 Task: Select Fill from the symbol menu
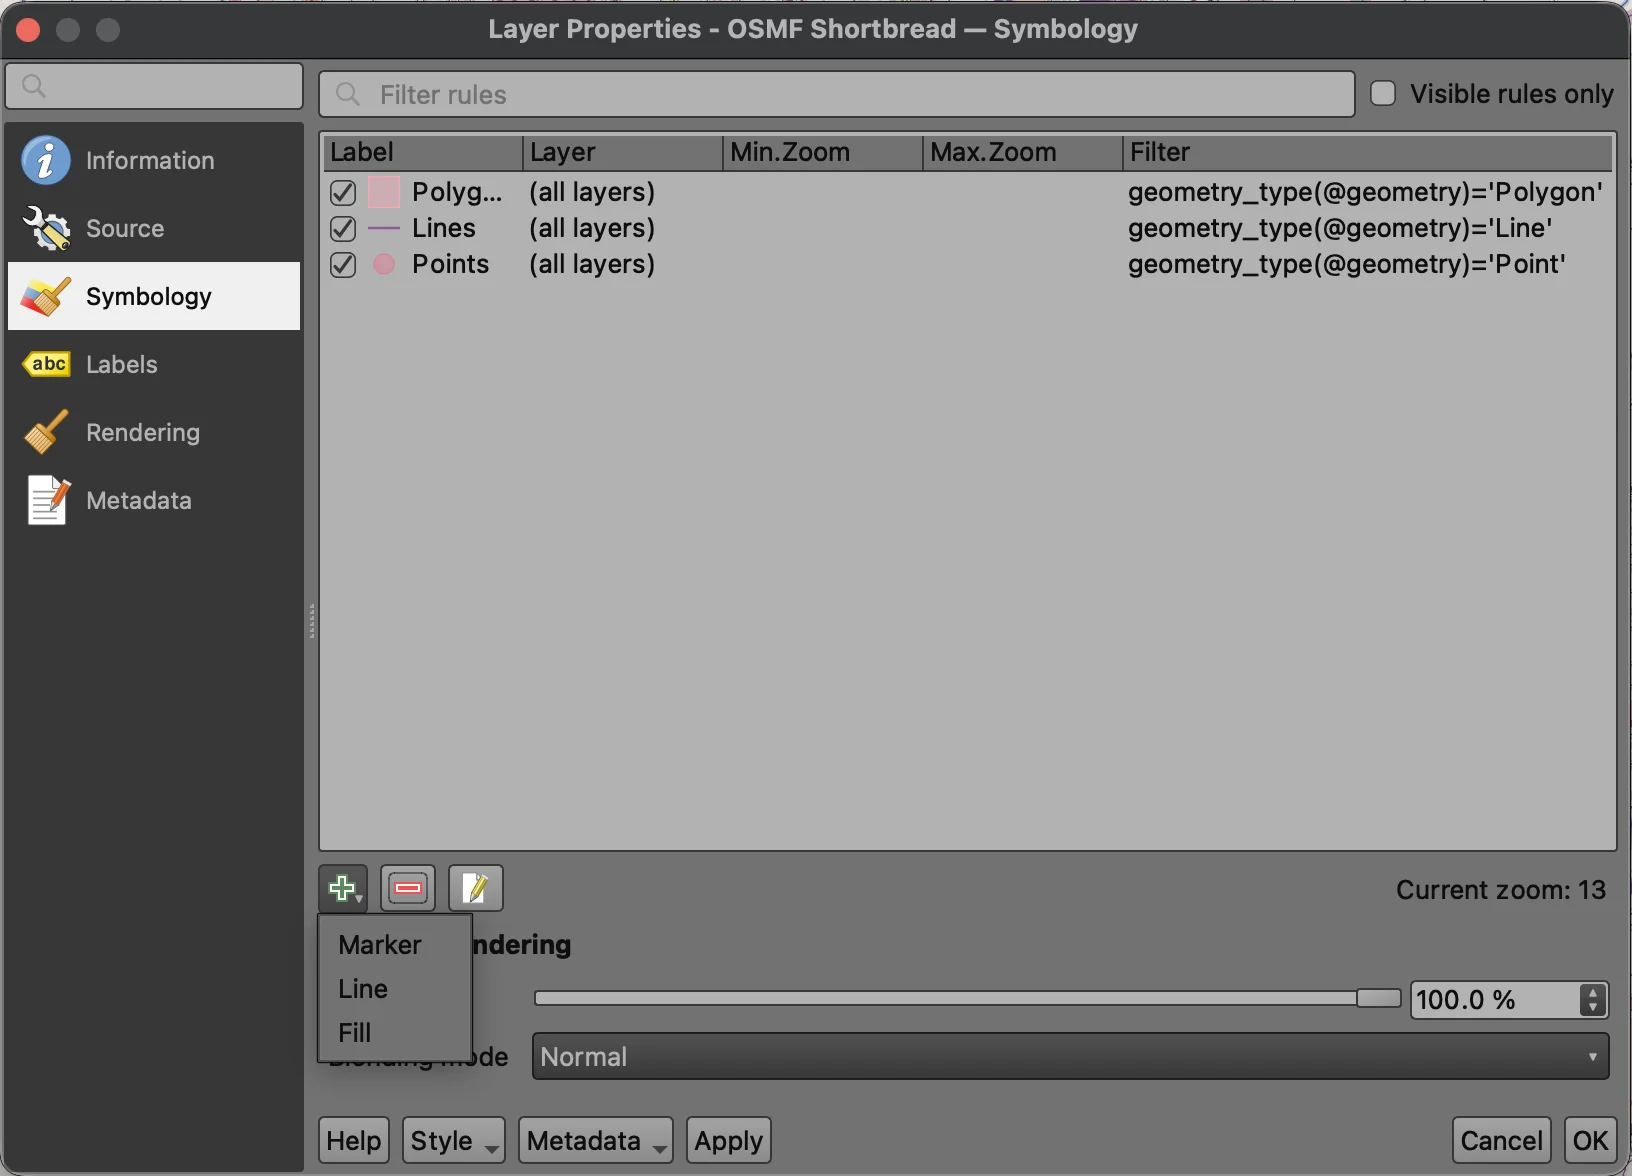pos(353,1032)
